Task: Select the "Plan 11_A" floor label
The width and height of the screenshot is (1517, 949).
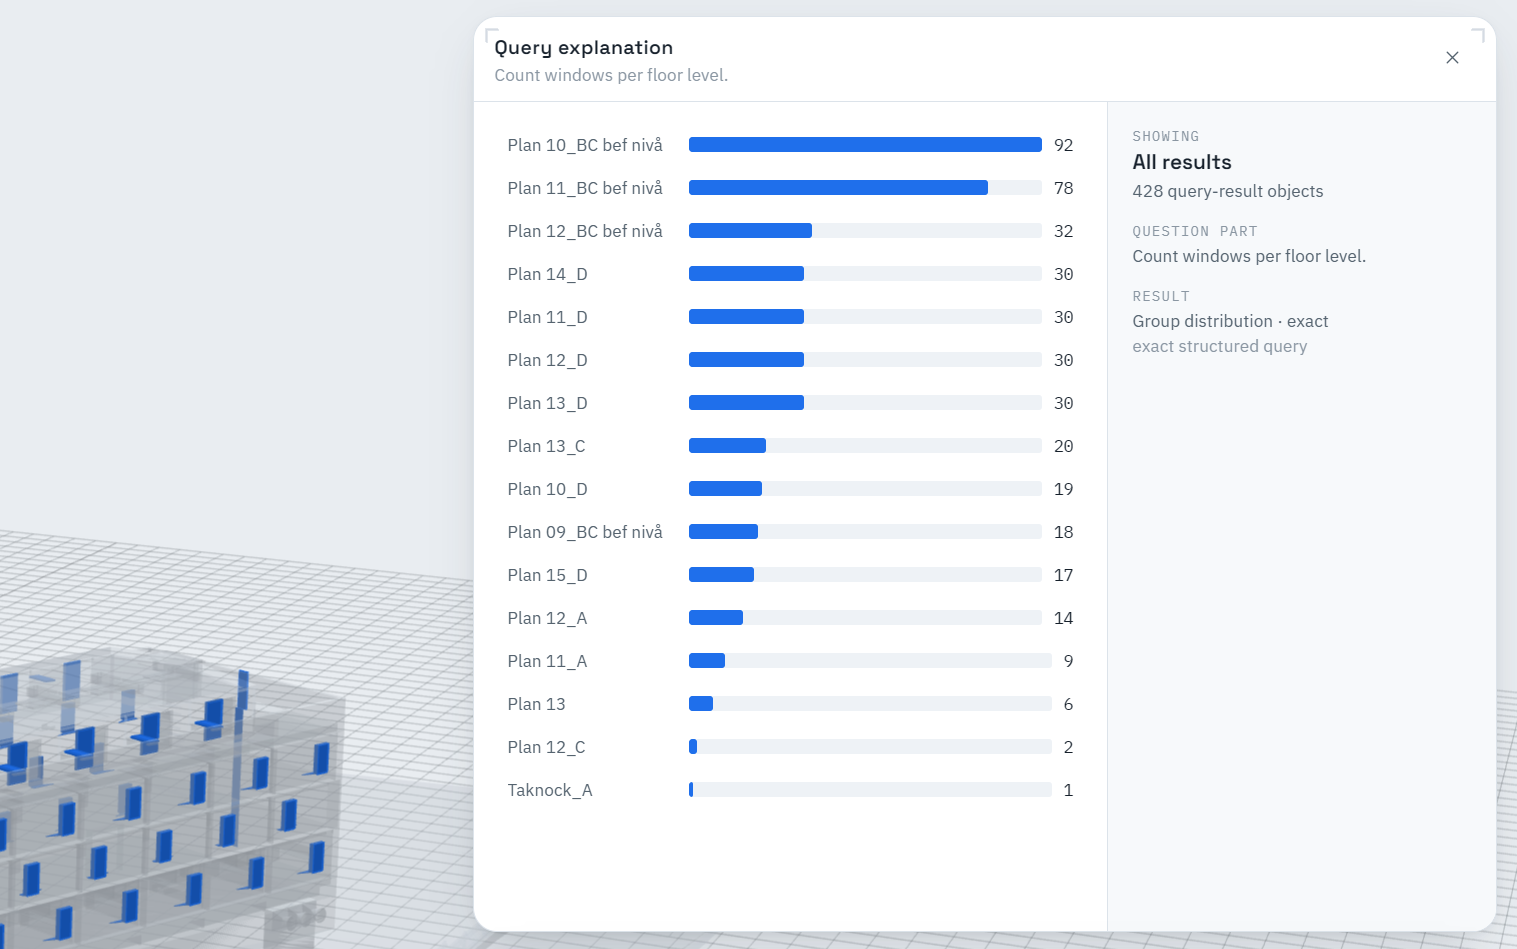Action: click(547, 661)
